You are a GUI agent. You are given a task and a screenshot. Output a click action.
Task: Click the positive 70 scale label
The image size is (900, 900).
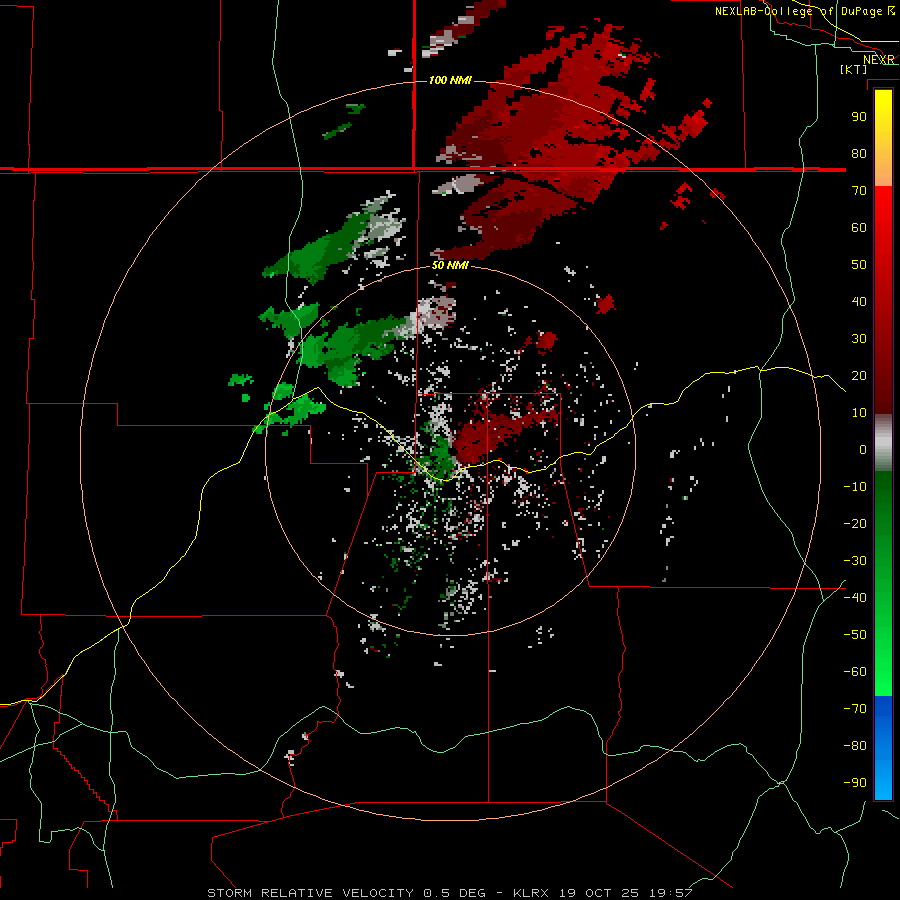pyautogui.click(x=859, y=191)
